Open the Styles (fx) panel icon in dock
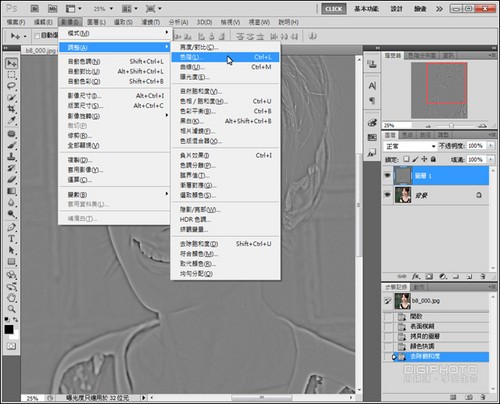This screenshot has width=500, height=404. coord(372,153)
